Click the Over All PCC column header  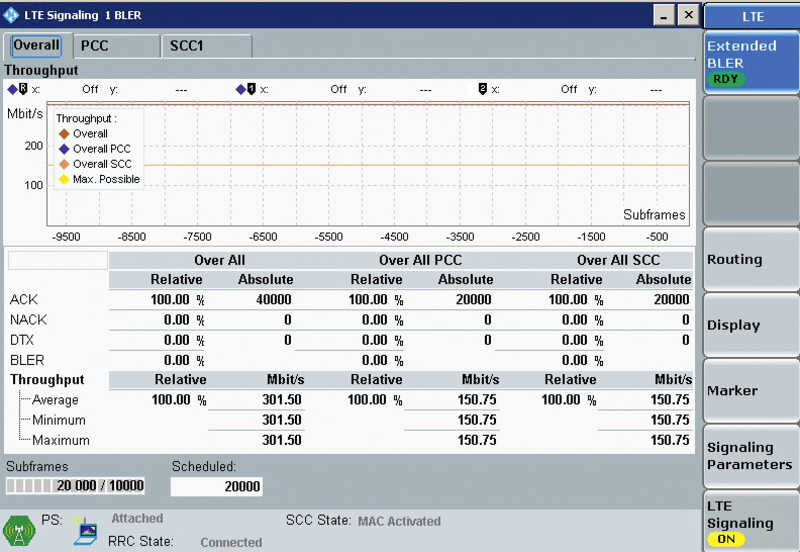pos(420,260)
